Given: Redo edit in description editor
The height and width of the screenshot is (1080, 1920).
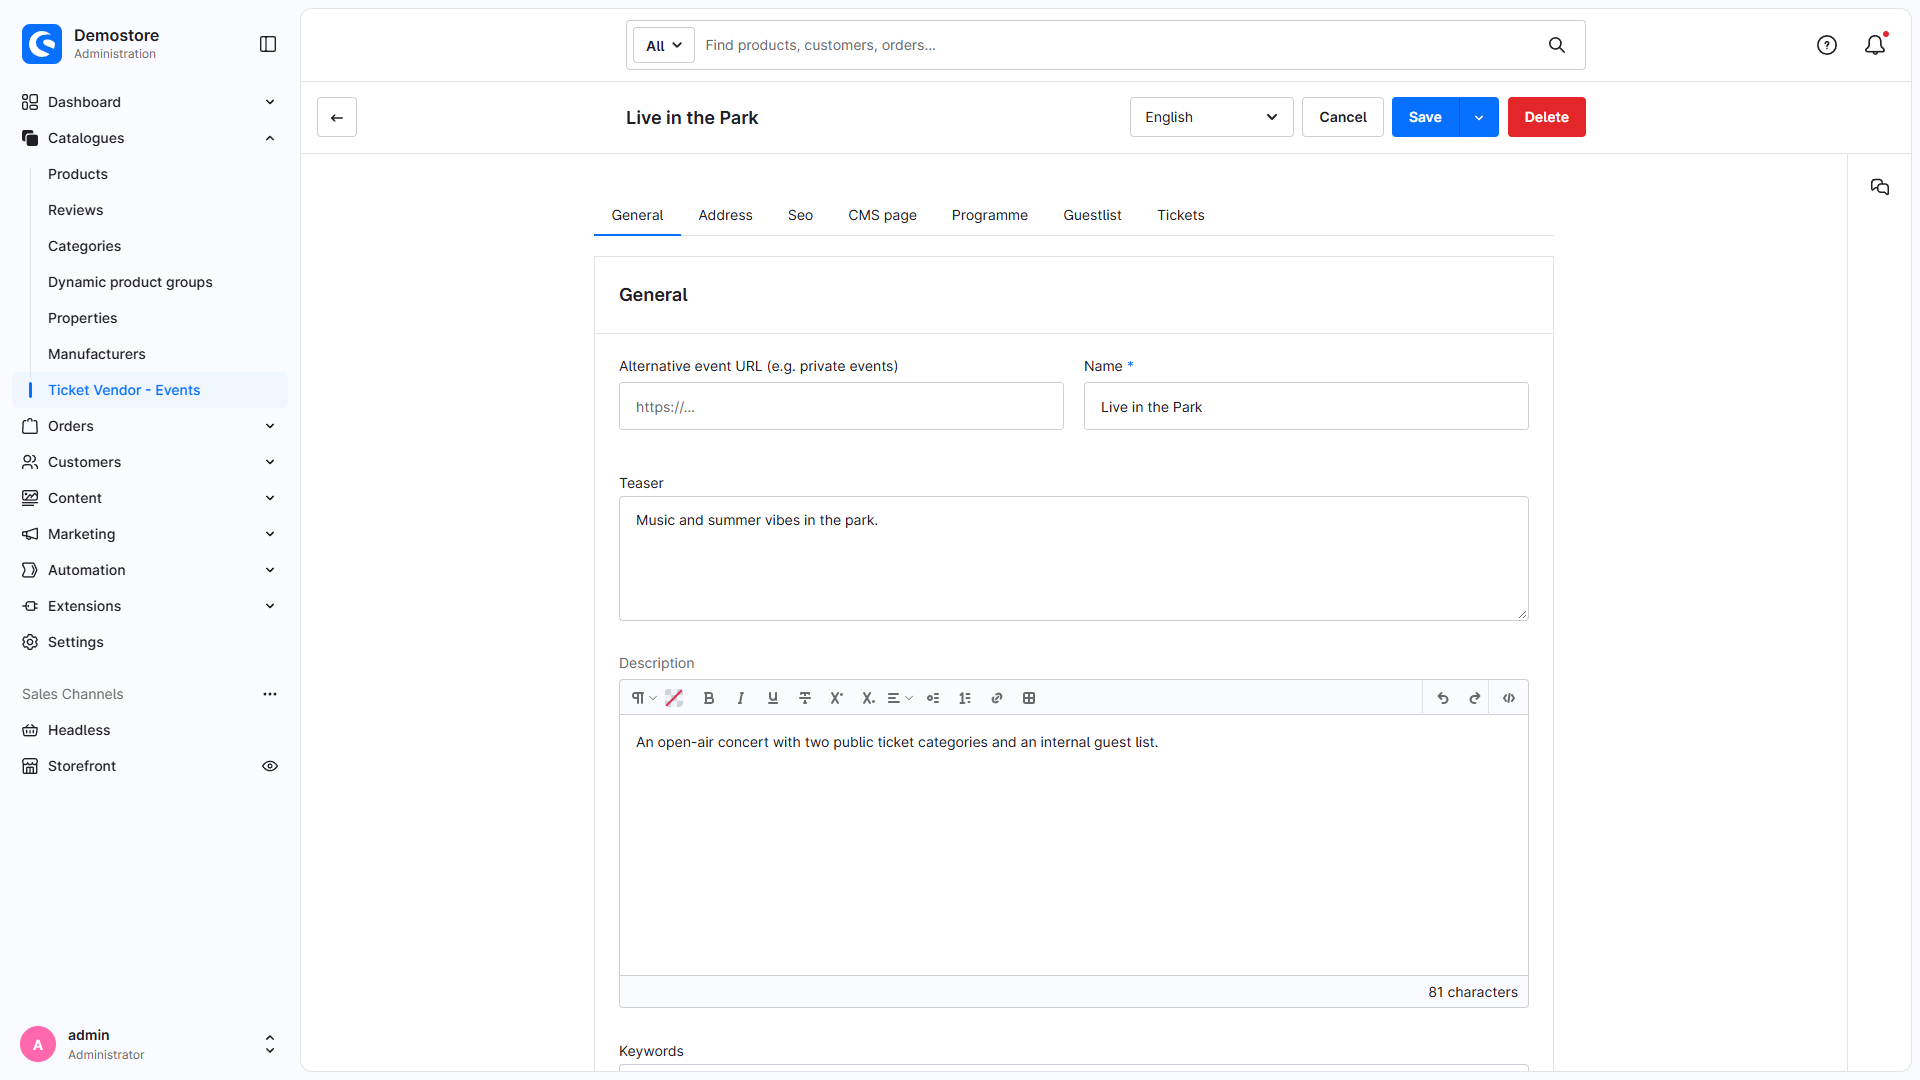Looking at the screenshot, I should (x=1475, y=698).
